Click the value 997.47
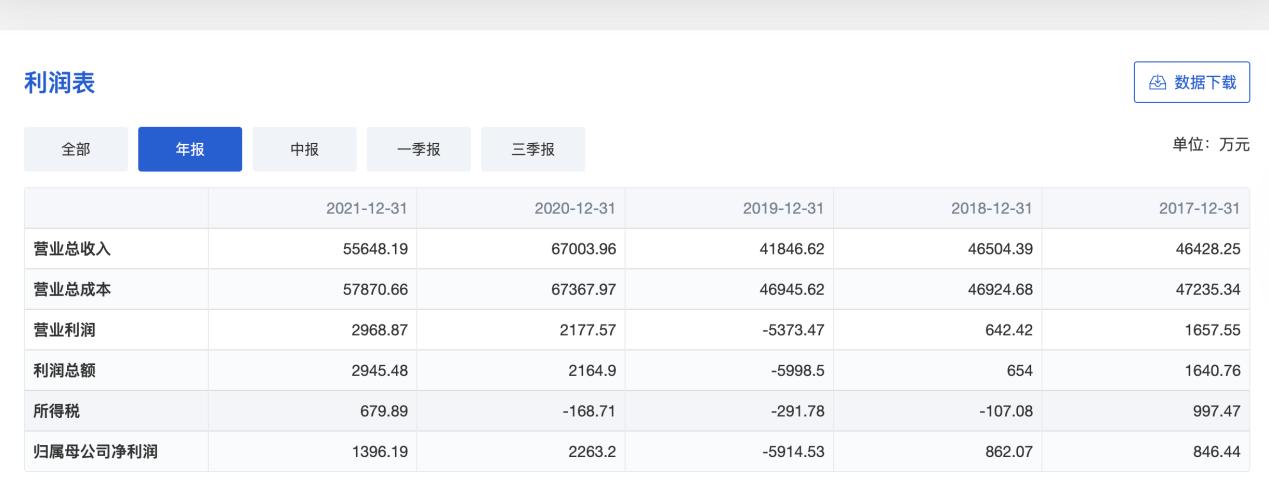 tap(1217, 411)
